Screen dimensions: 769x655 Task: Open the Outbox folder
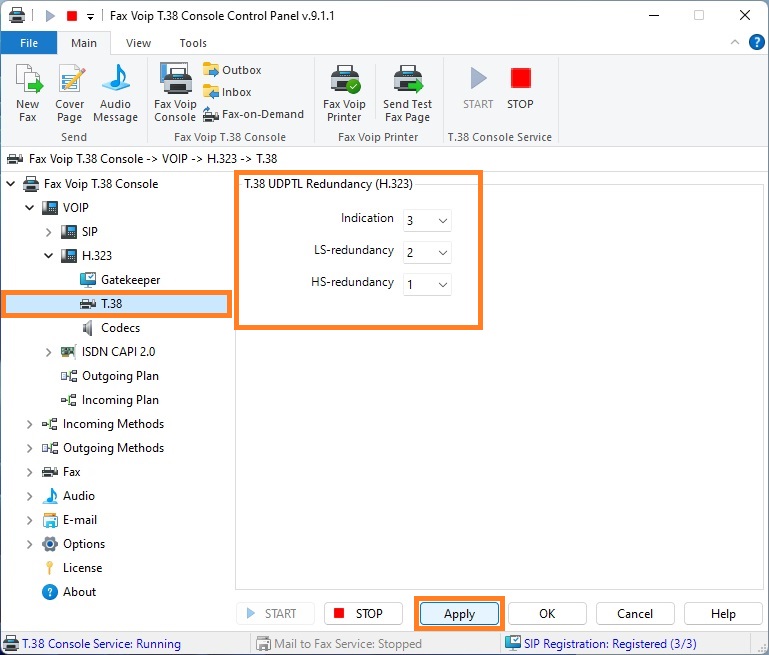click(232, 70)
